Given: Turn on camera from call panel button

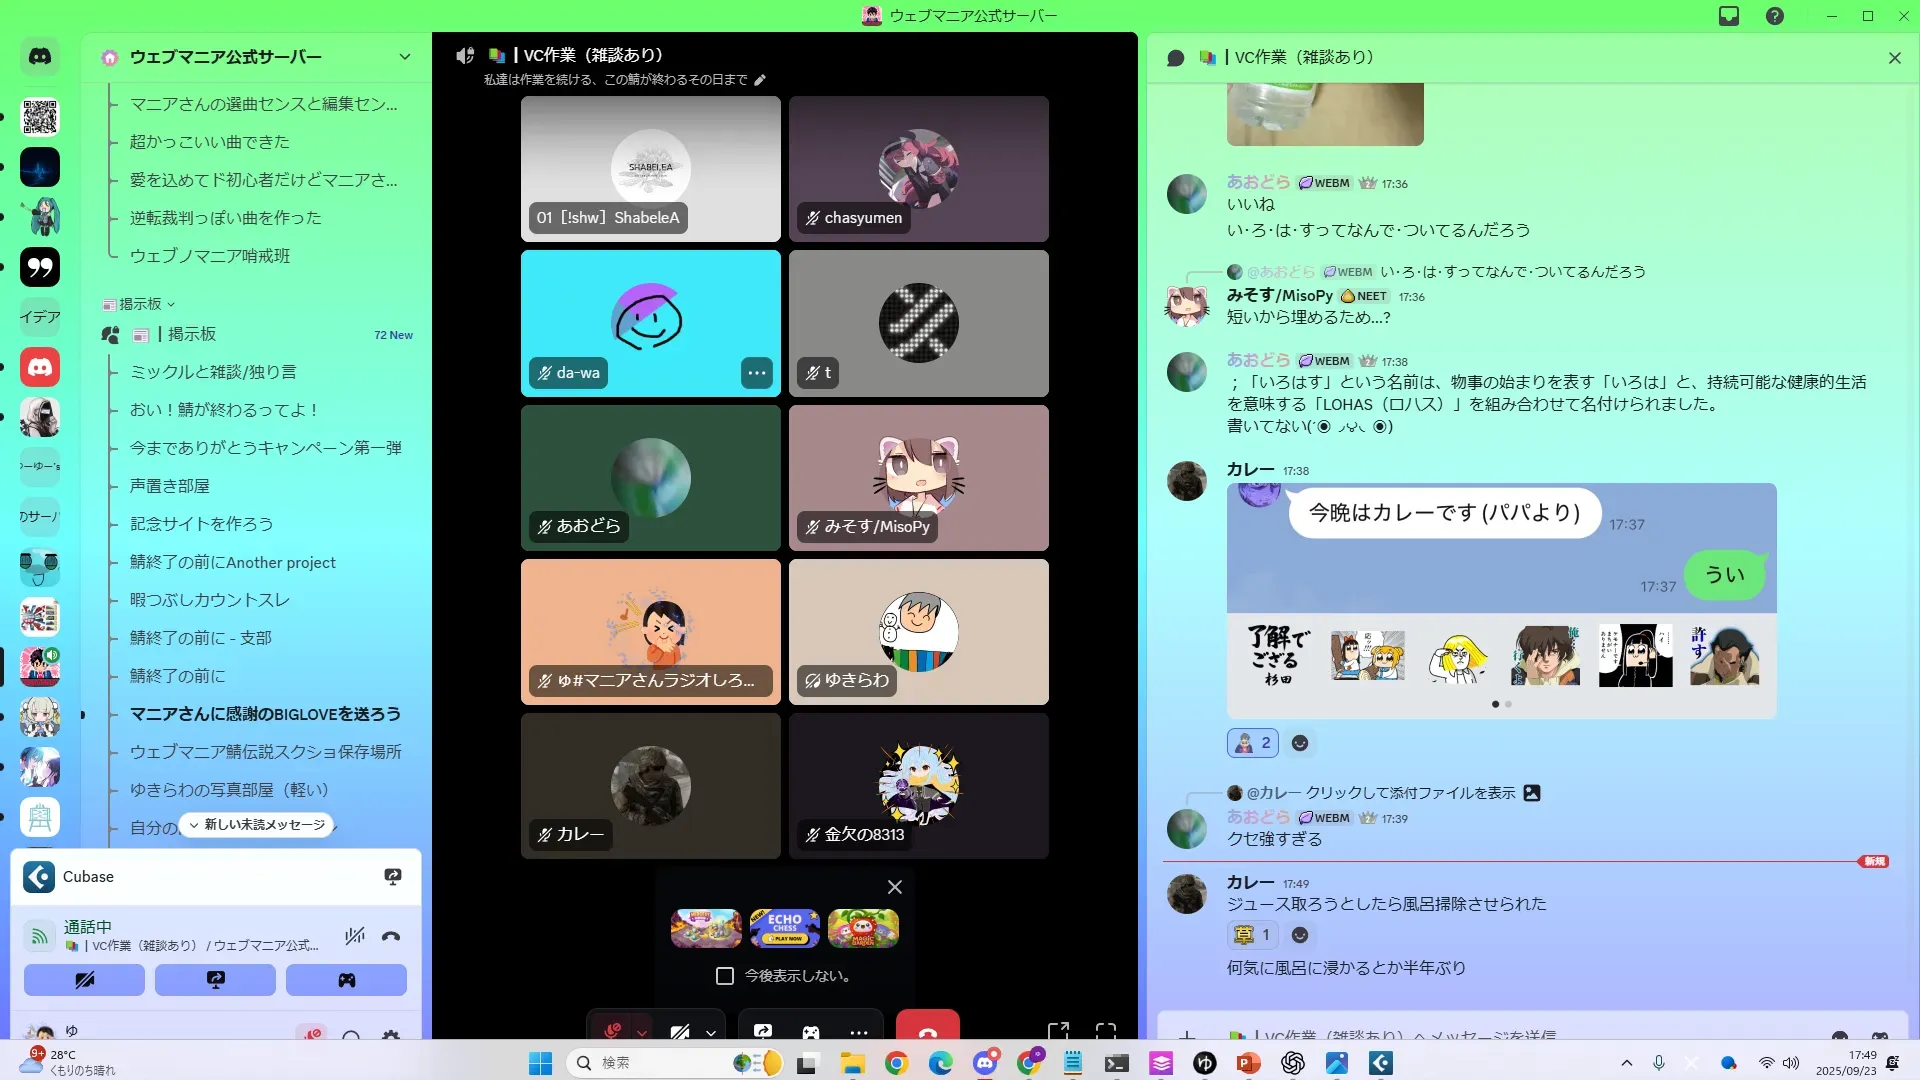Looking at the screenshot, I should [84, 980].
